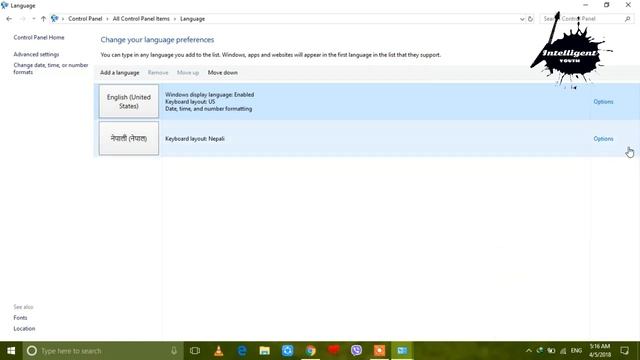The image size is (640, 360).
Task: Navigate to All Control Panel Items breadcrumb
Action: pos(141,19)
